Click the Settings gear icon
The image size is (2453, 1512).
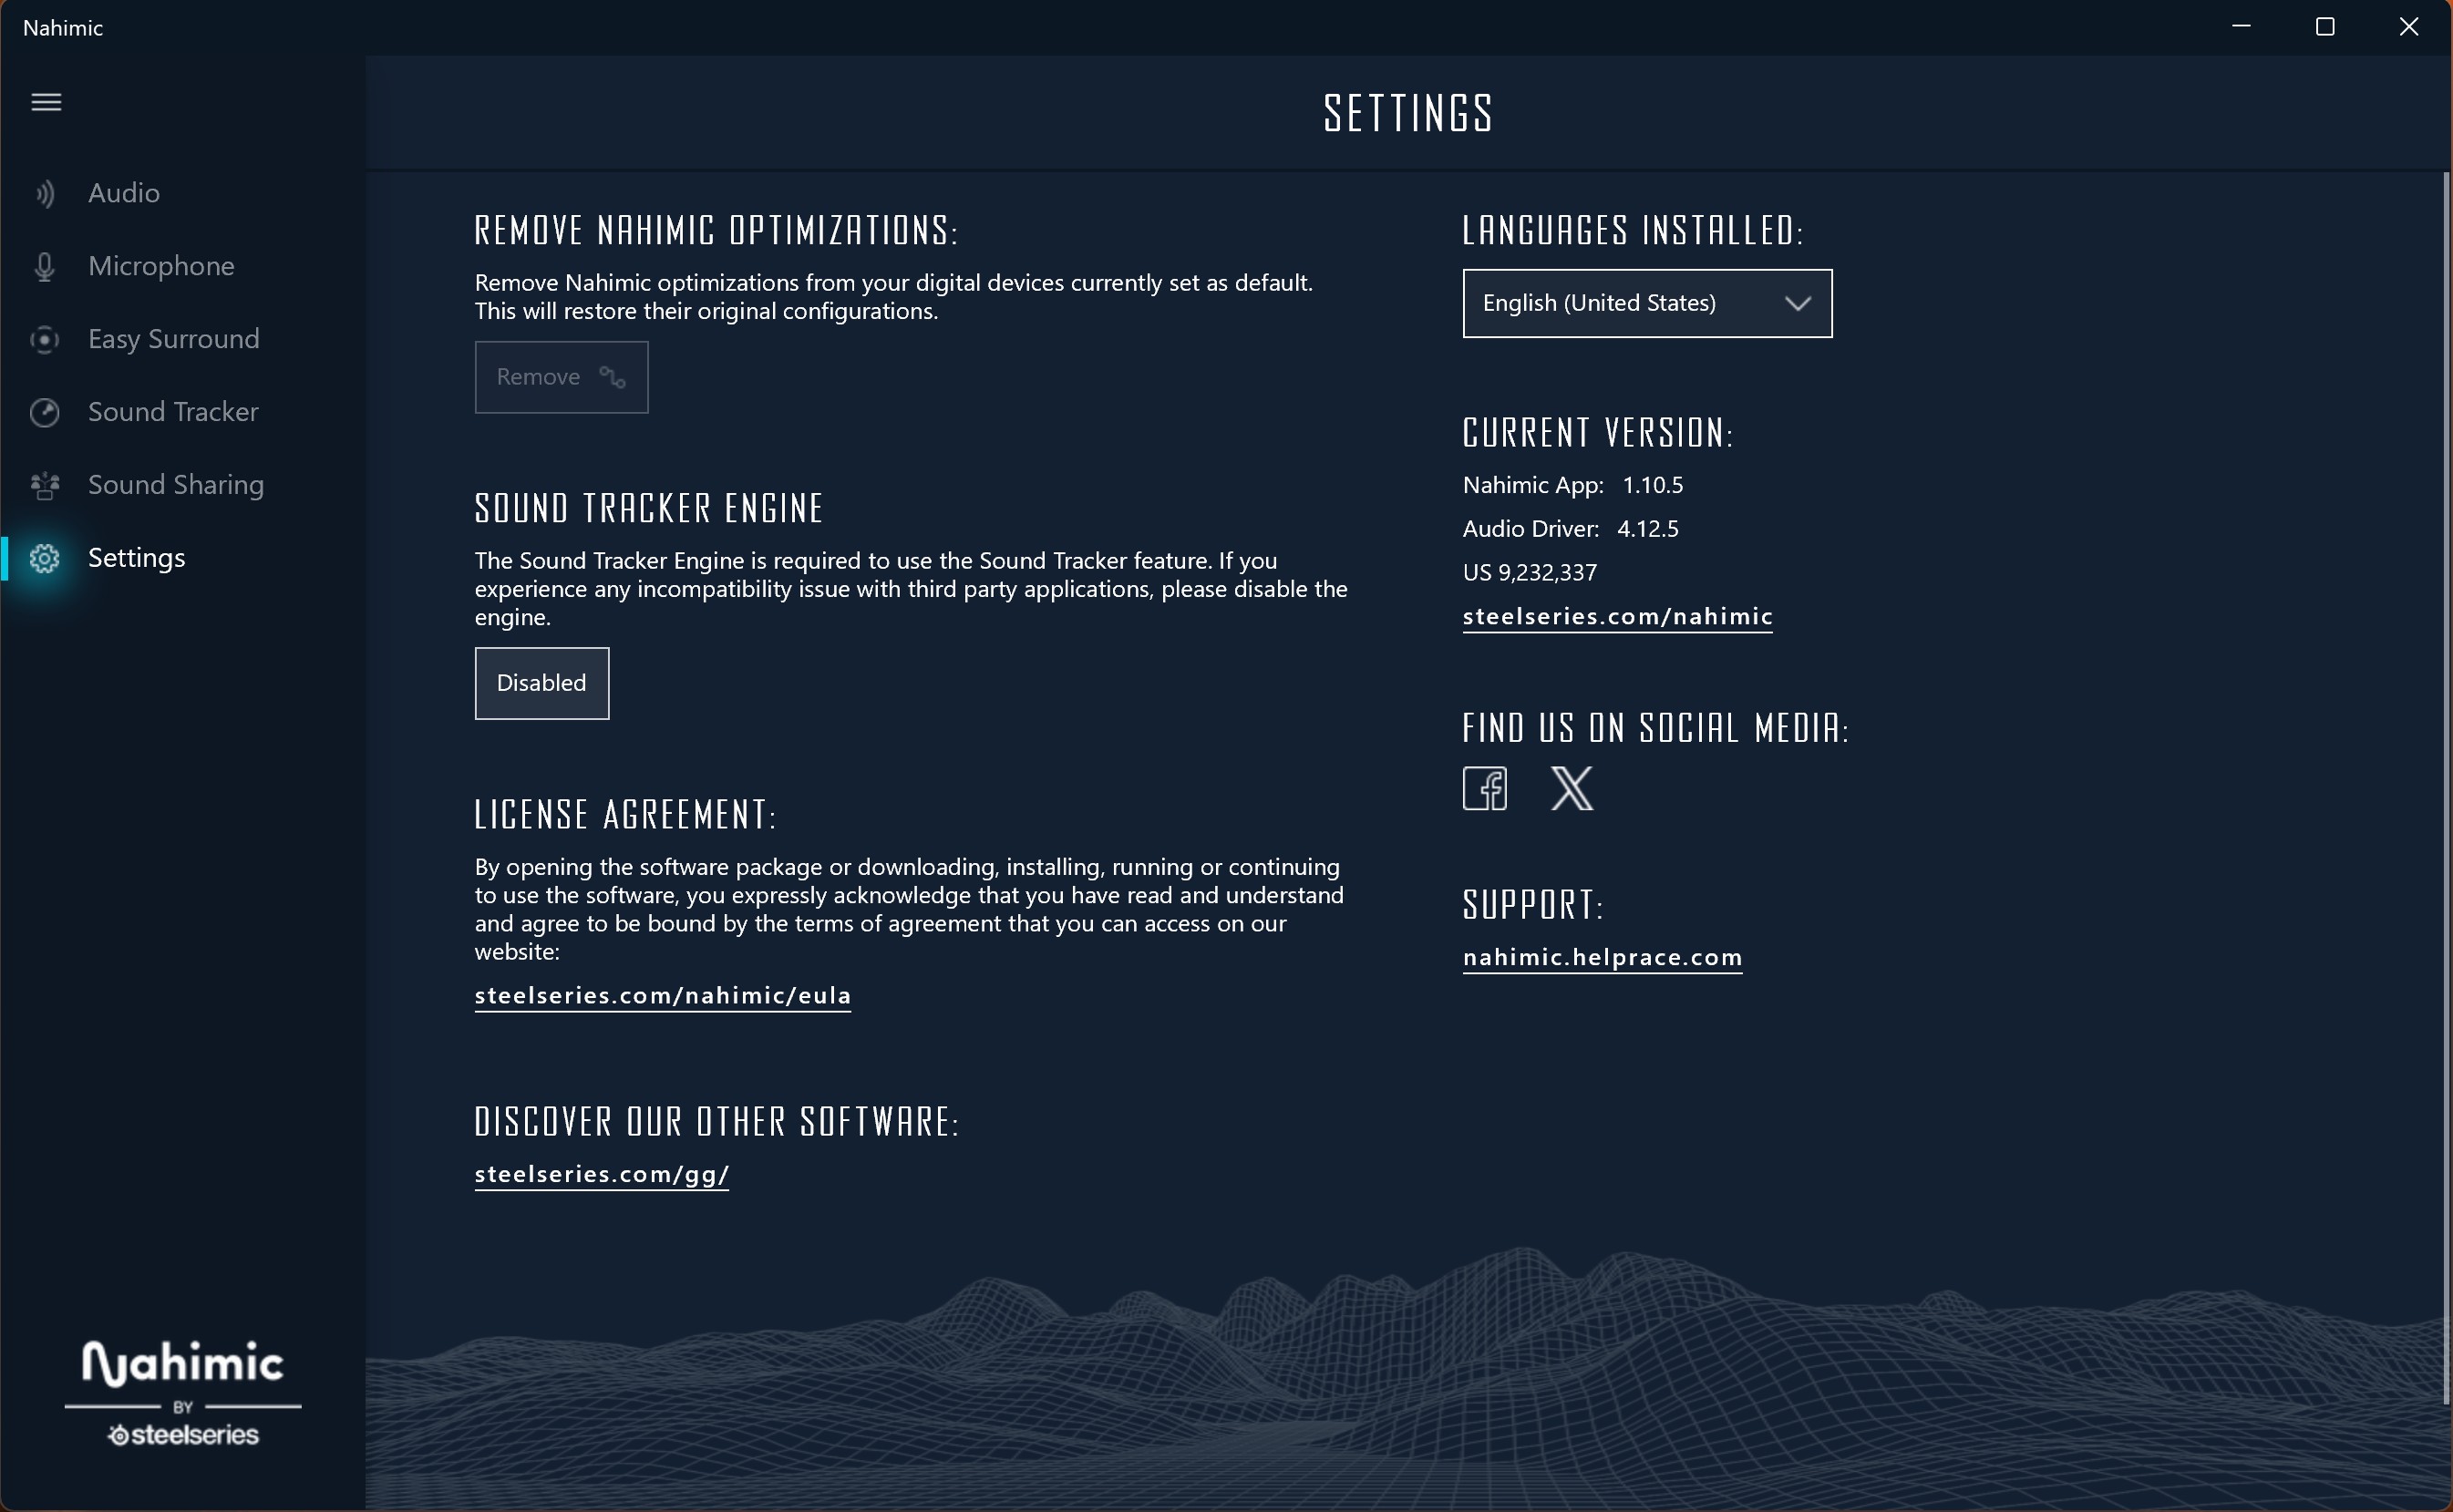click(45, 558)
